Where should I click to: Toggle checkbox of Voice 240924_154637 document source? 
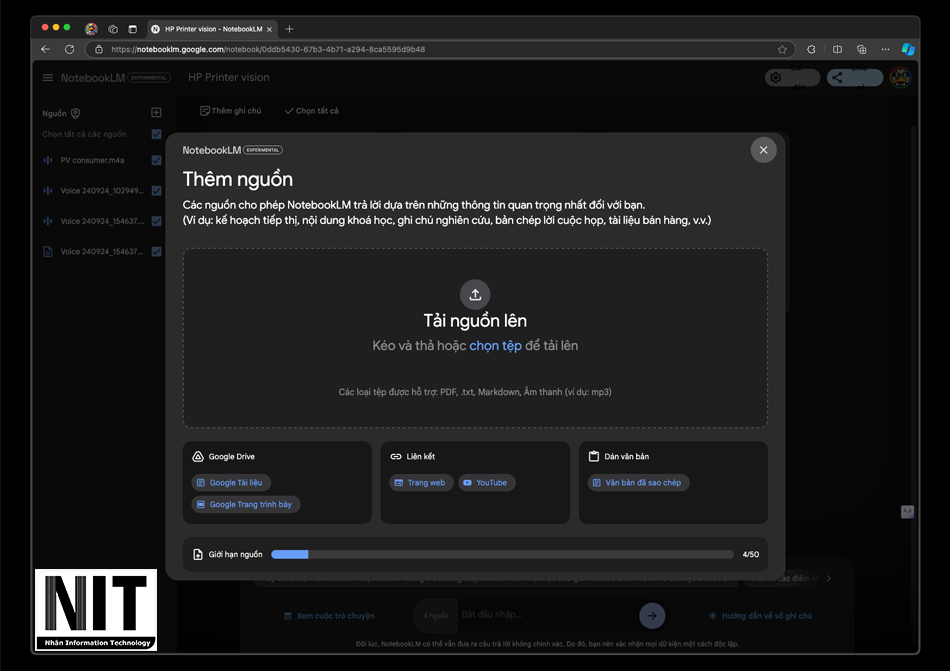[156, 251]
